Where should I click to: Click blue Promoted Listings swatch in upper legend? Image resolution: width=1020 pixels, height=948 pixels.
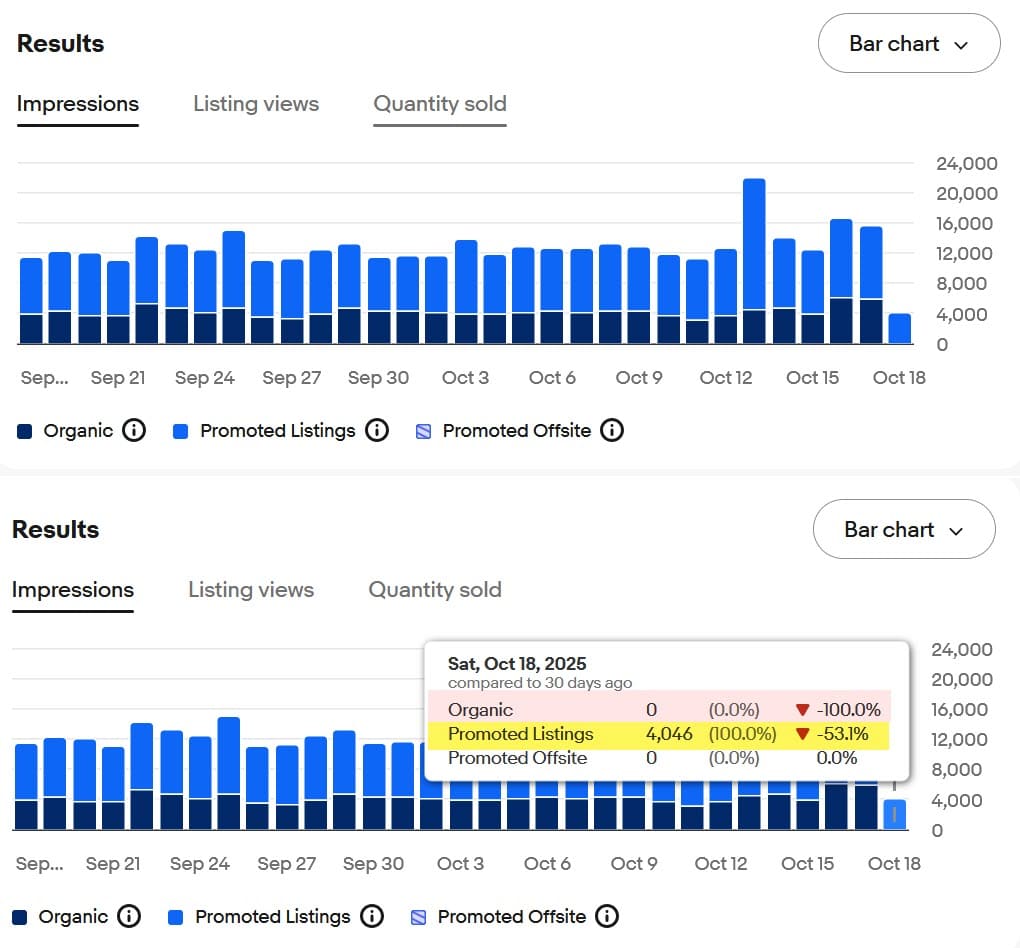tap(181, 431)
